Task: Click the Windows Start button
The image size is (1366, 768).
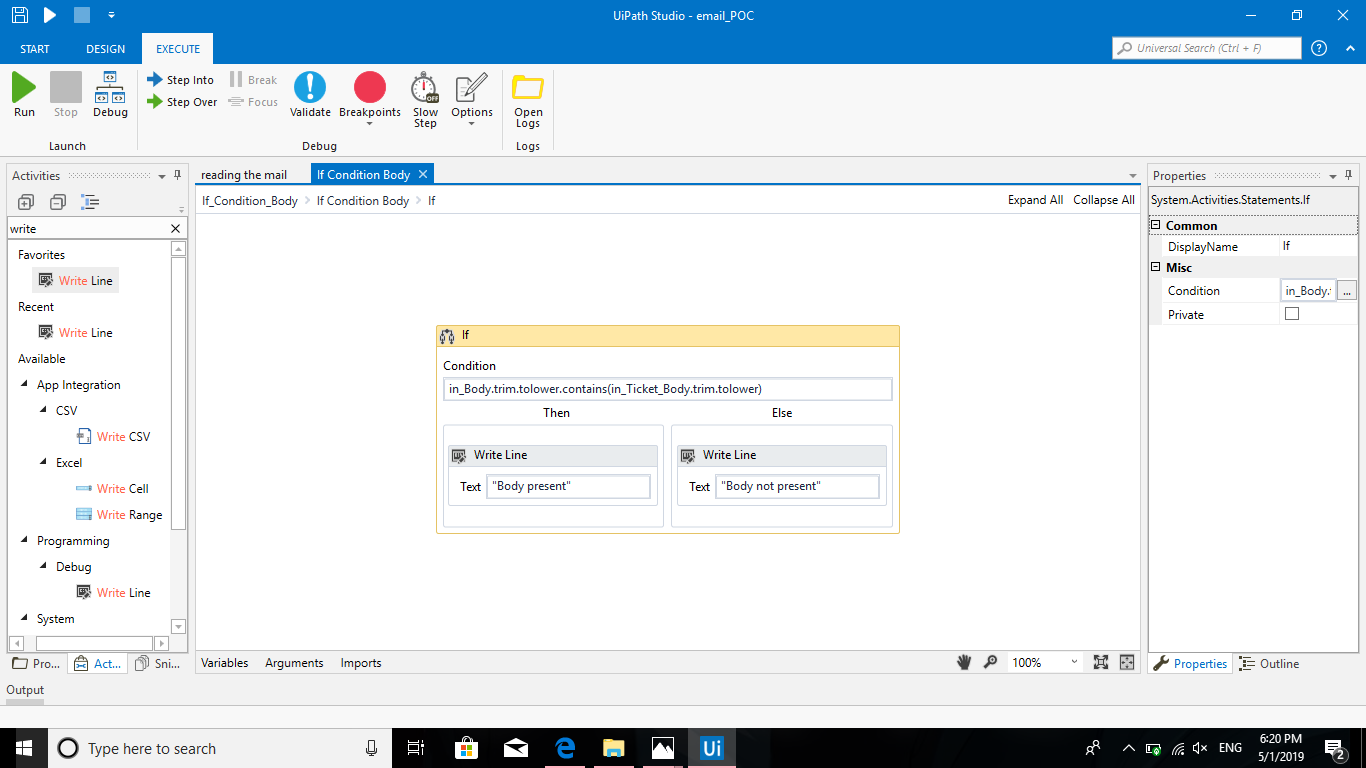Action: tap(23, 748)
